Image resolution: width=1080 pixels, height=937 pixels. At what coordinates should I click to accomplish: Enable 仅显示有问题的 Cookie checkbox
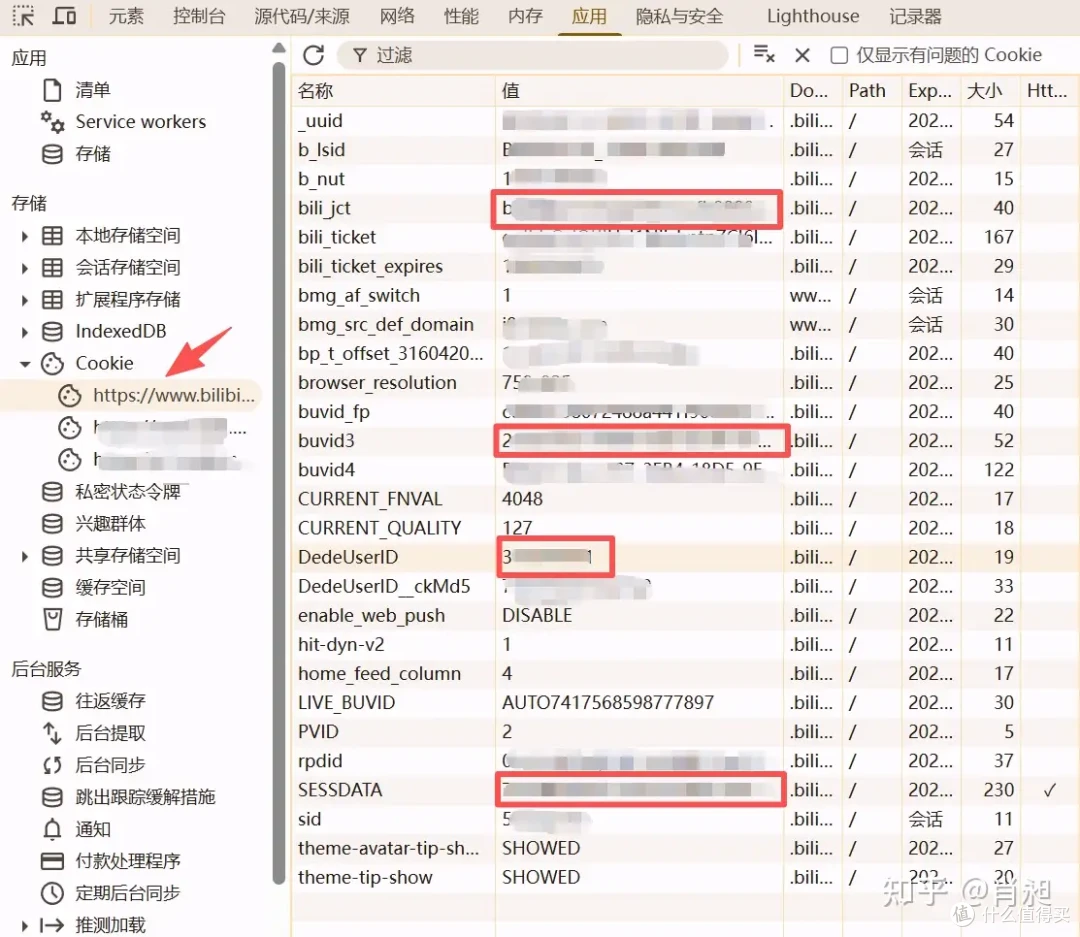click(839, 55)
